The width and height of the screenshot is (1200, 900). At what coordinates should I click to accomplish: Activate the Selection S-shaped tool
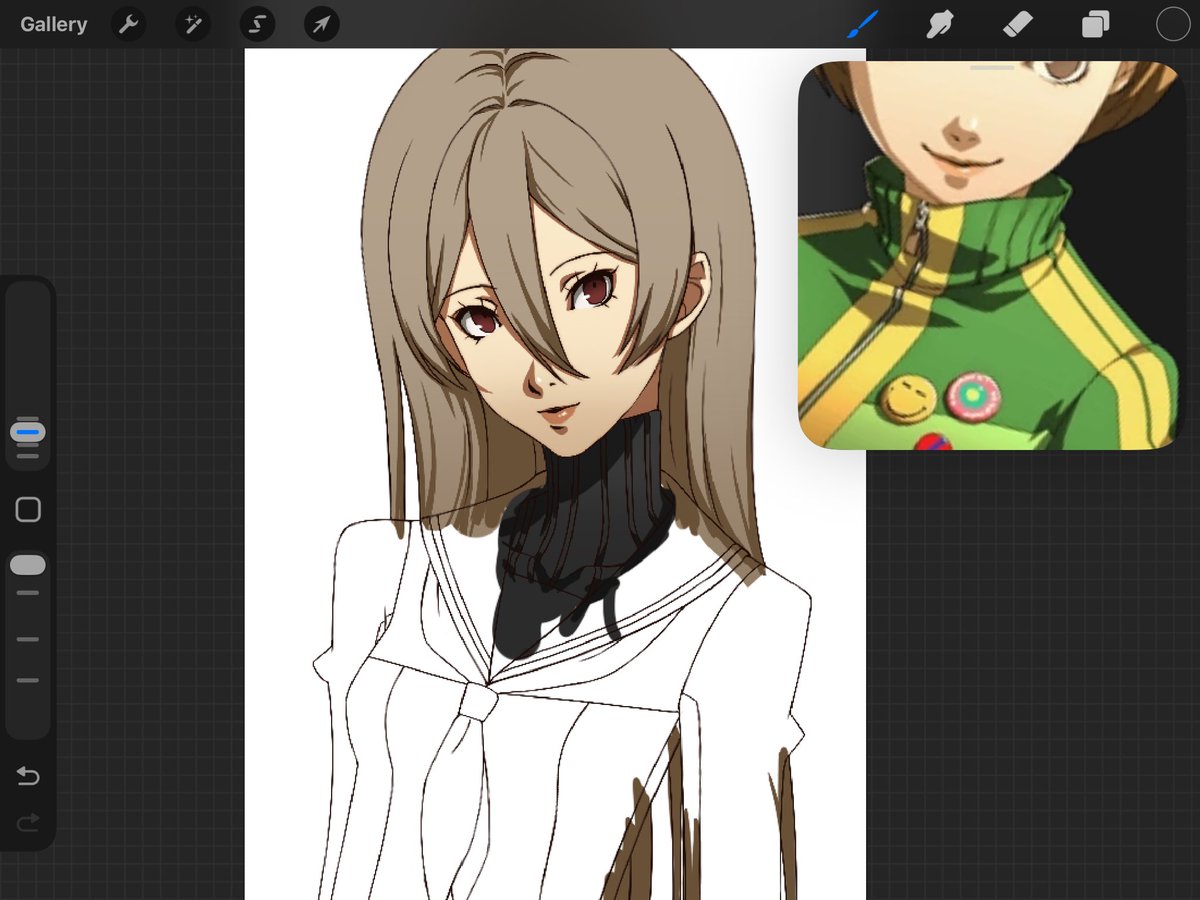click(258, 24)
